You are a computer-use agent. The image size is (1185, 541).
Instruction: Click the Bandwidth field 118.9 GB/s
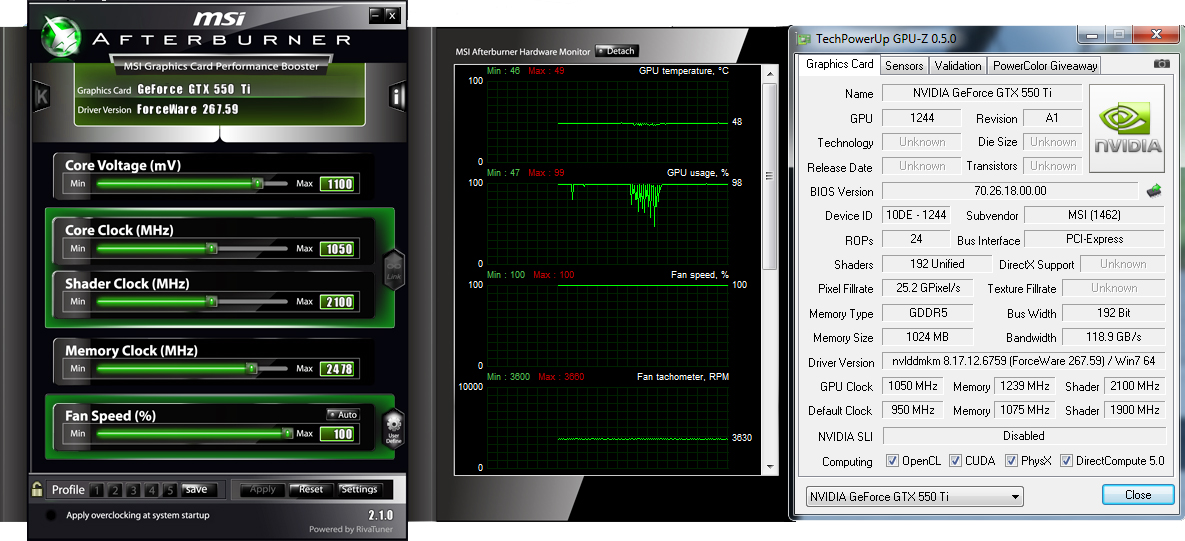(1113, 336)
